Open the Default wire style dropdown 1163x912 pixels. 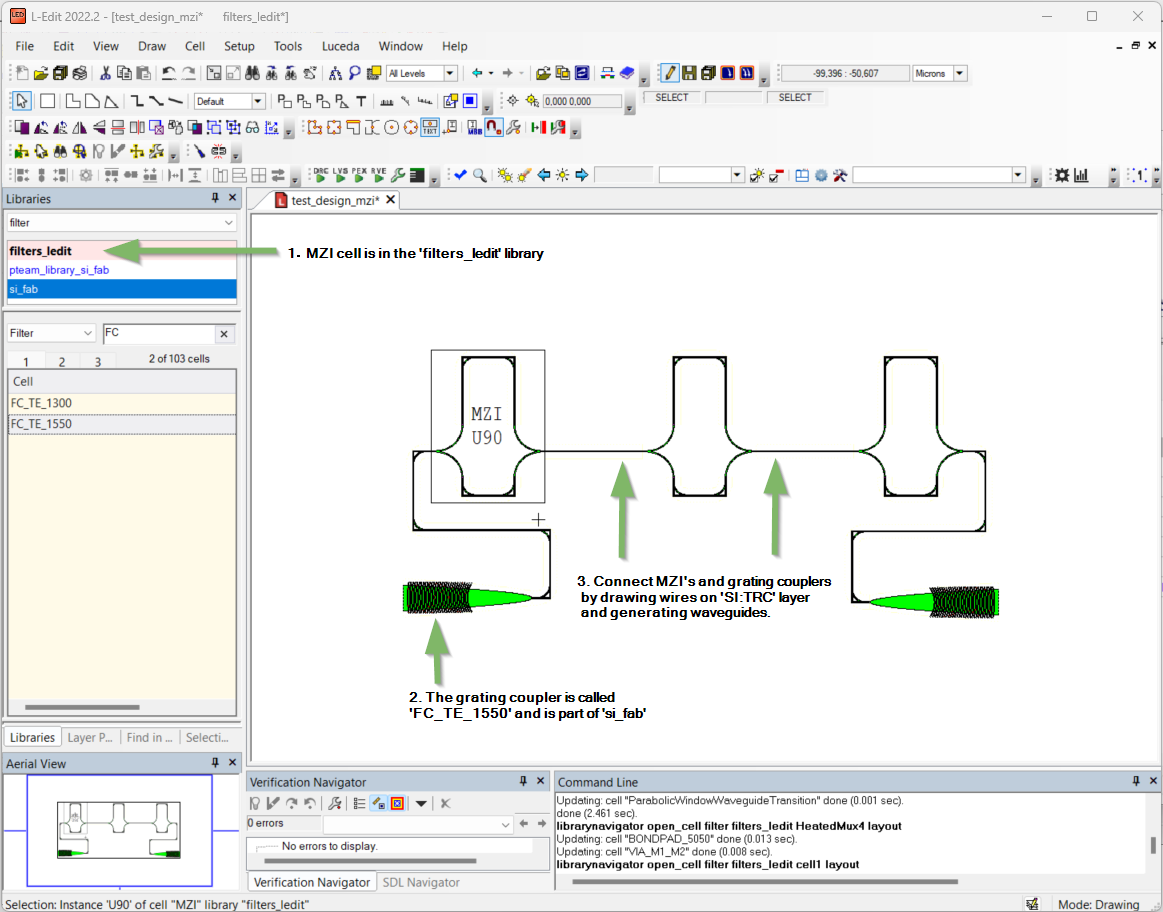[257, 101]
